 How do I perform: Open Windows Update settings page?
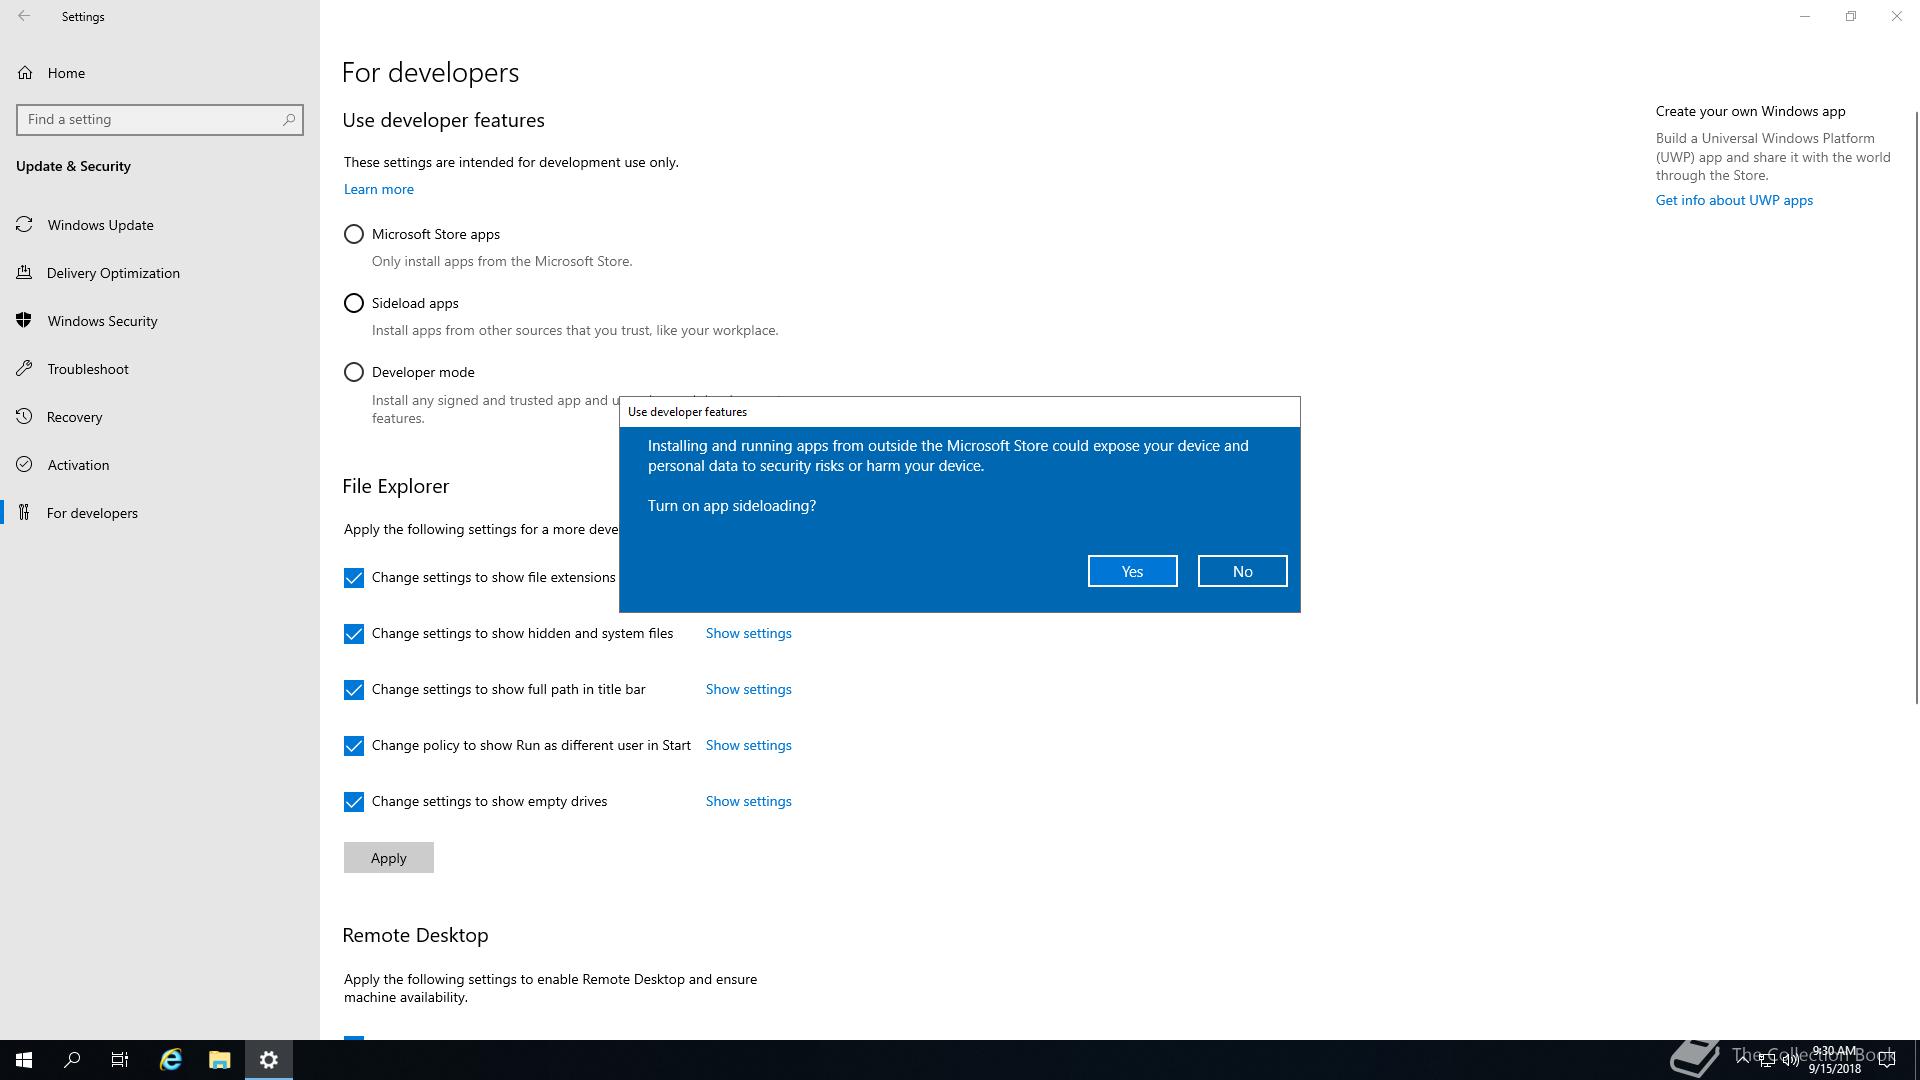[x=160, y=225]
